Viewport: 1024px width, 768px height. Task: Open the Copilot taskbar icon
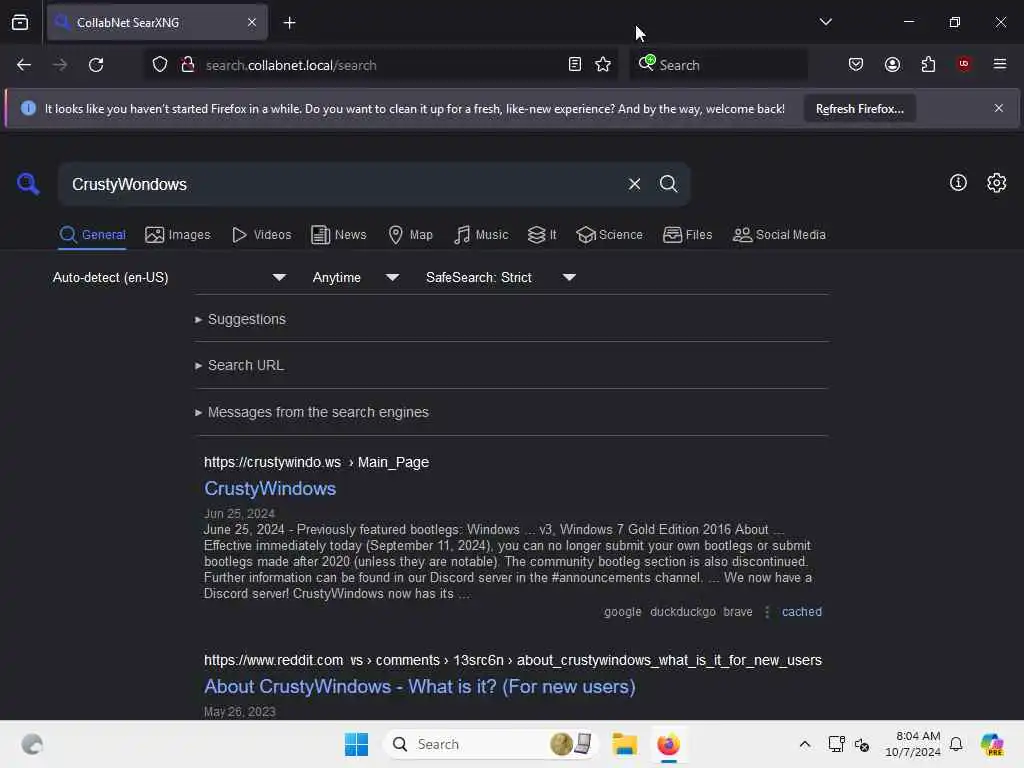pyautogui.click(x=991, y=744)
